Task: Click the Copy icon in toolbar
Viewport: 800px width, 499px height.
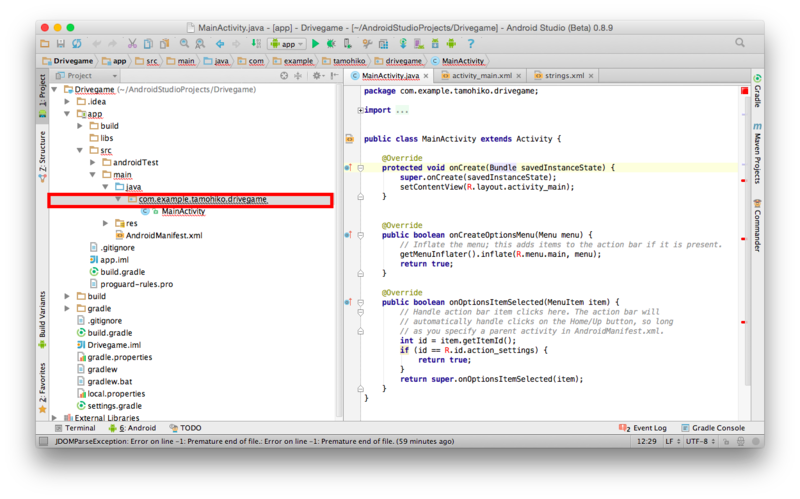Action: click(x=148, y=44)
